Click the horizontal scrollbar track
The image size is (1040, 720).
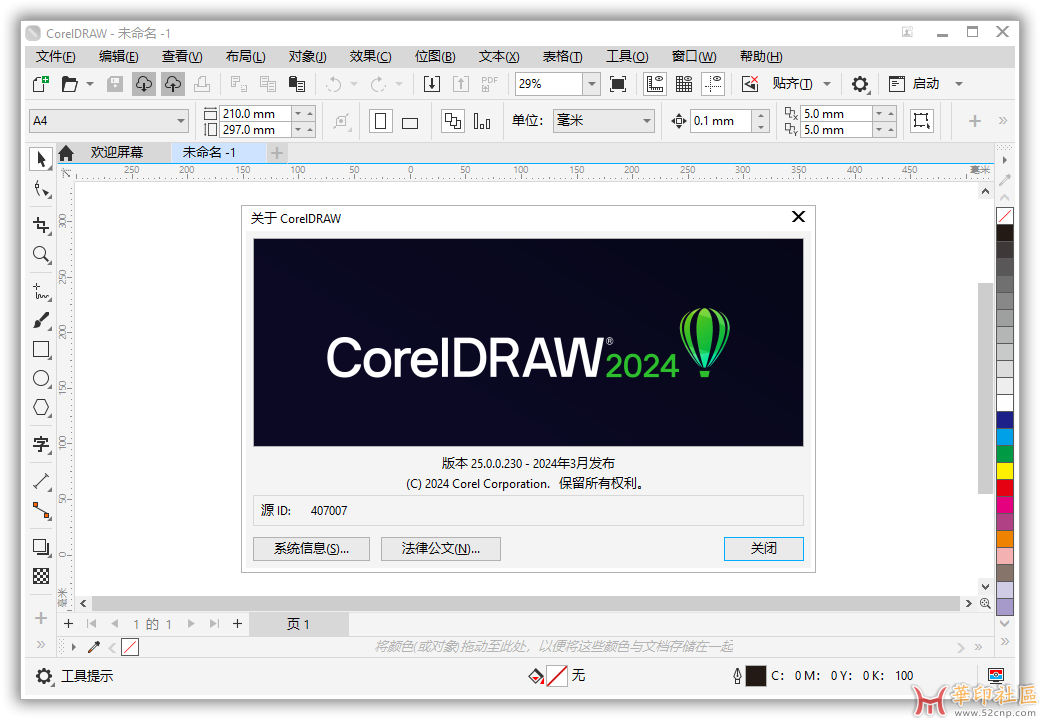[525, 603]
